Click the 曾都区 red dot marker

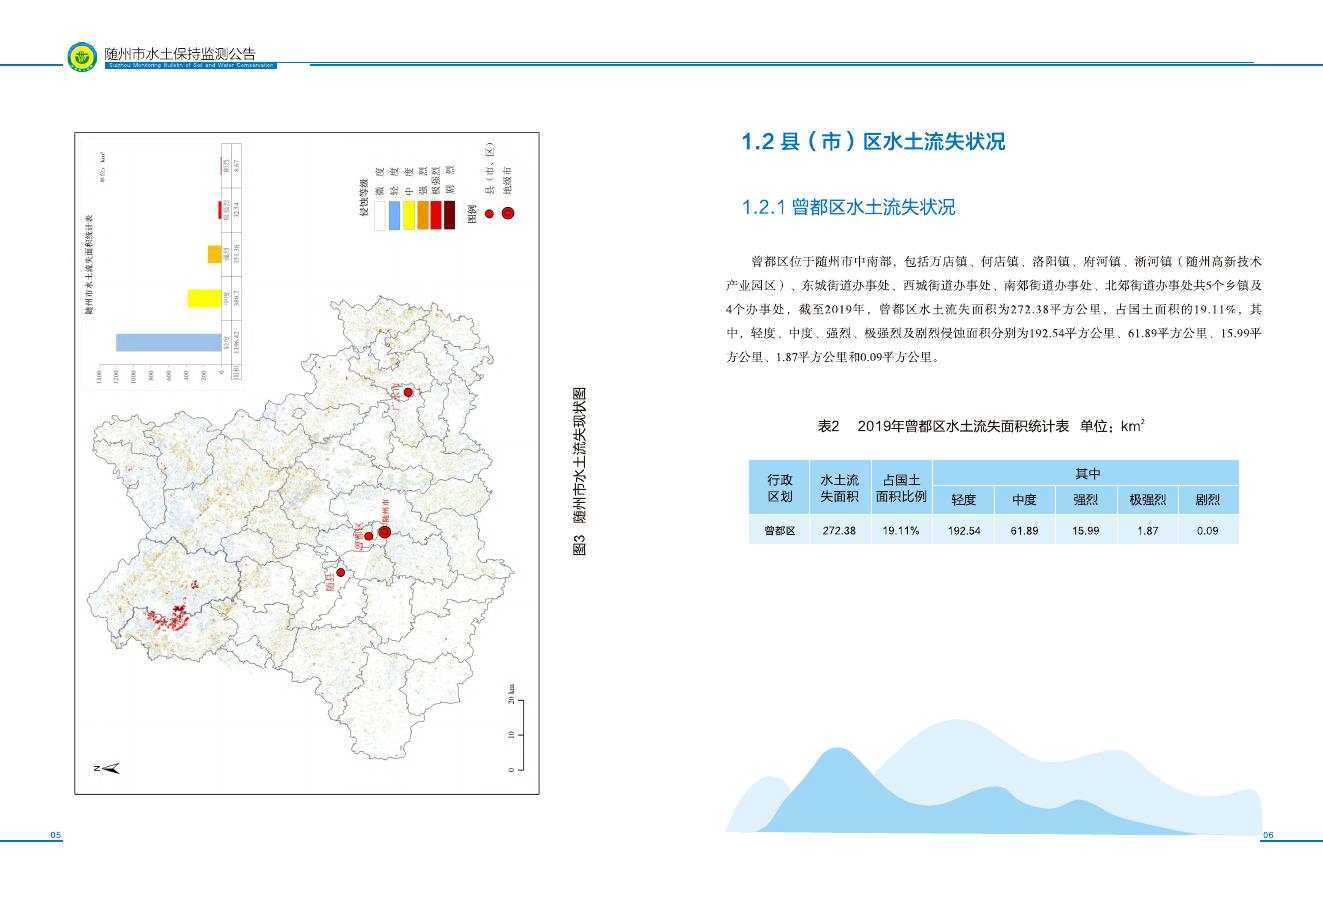click(368, 537)
